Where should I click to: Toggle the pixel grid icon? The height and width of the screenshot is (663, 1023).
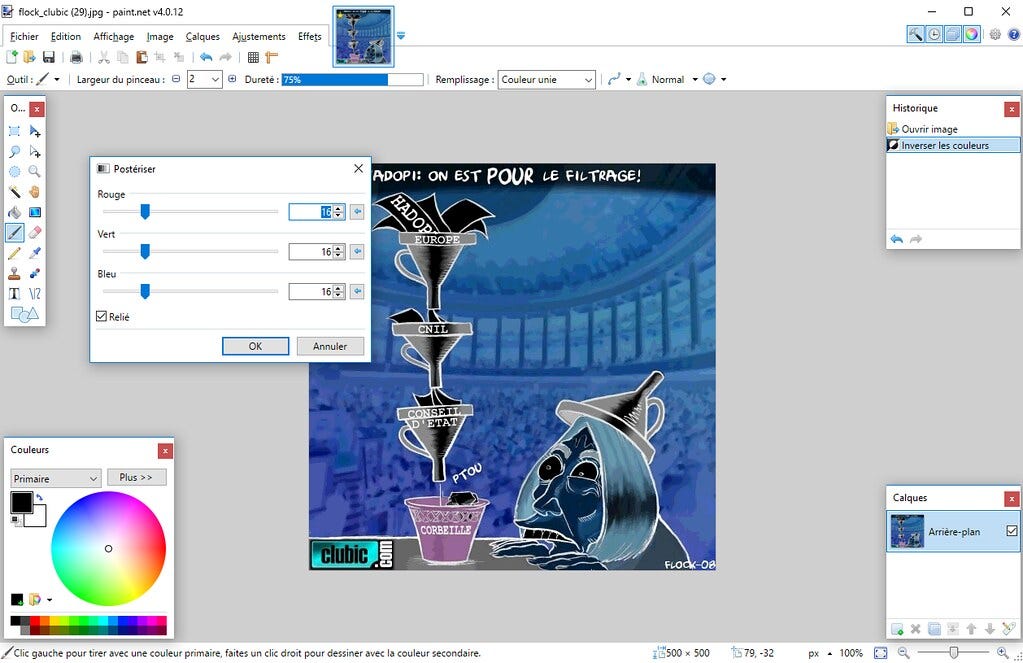(253, 57)
